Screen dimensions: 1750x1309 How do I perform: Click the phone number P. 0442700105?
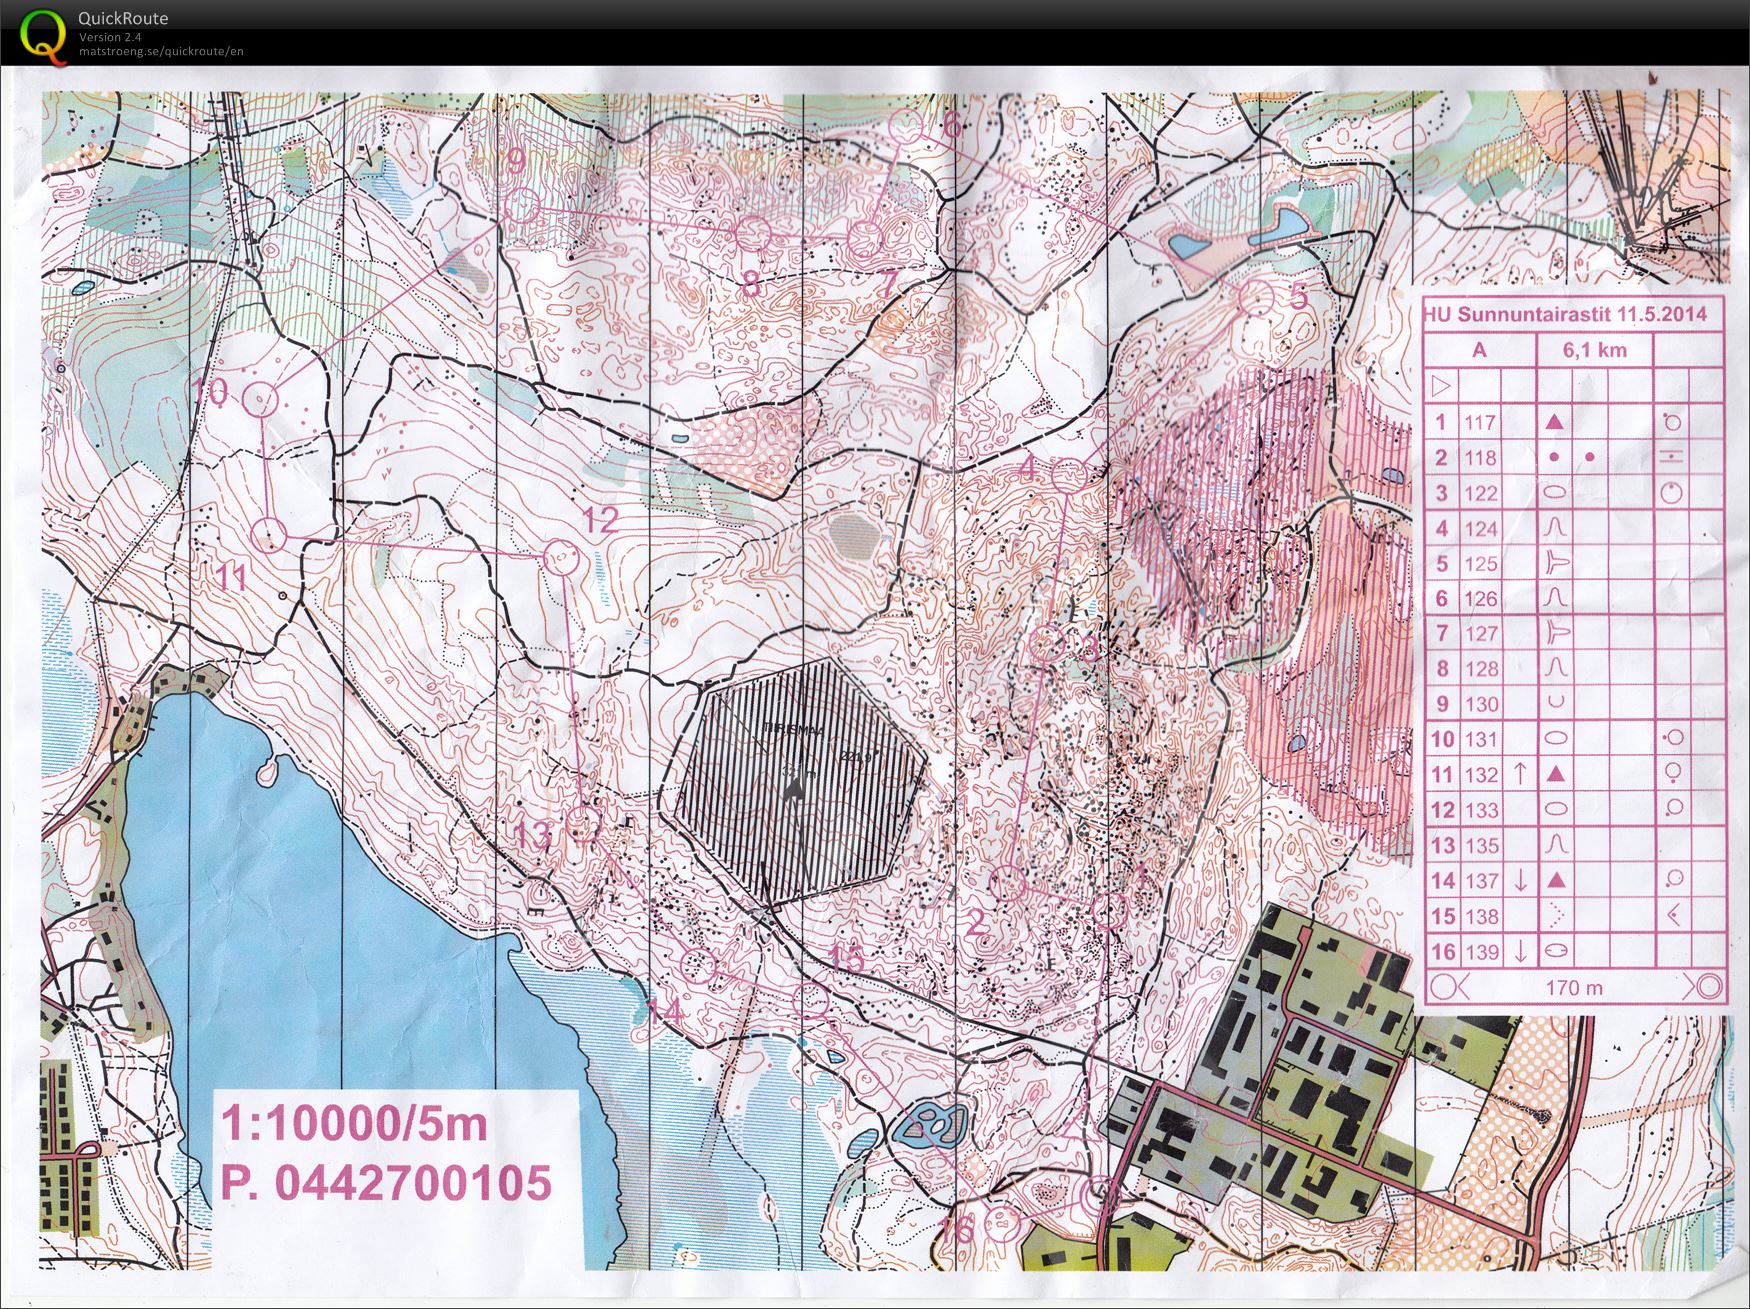coord(386,1182)
